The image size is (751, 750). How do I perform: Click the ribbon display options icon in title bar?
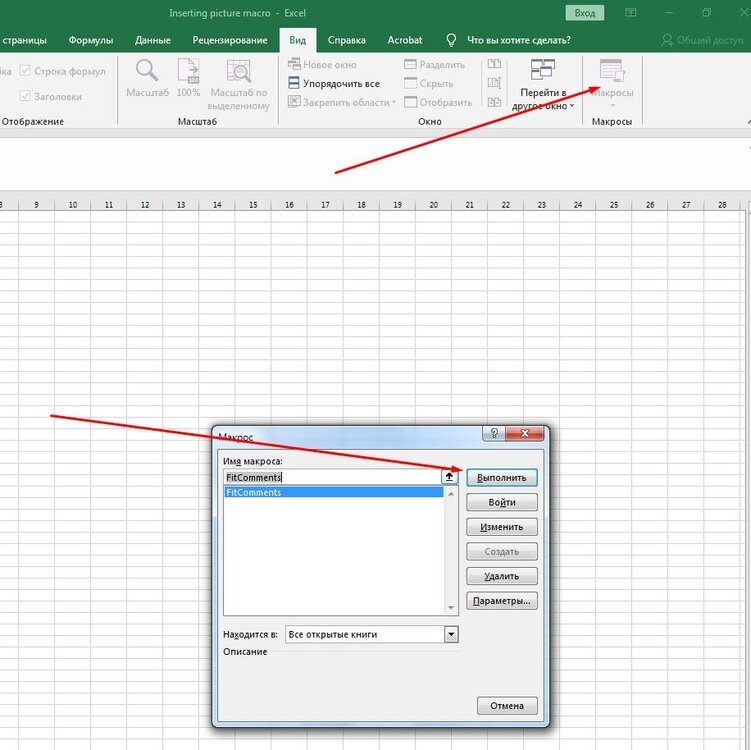631,13
